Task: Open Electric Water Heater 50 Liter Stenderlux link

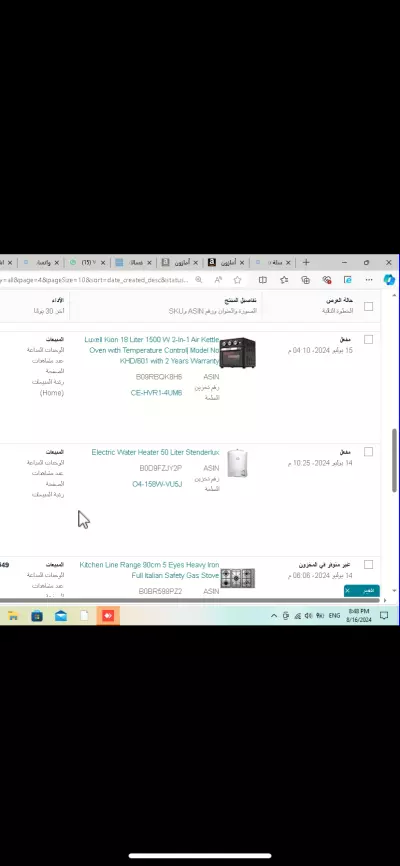Action: (155, 452)
